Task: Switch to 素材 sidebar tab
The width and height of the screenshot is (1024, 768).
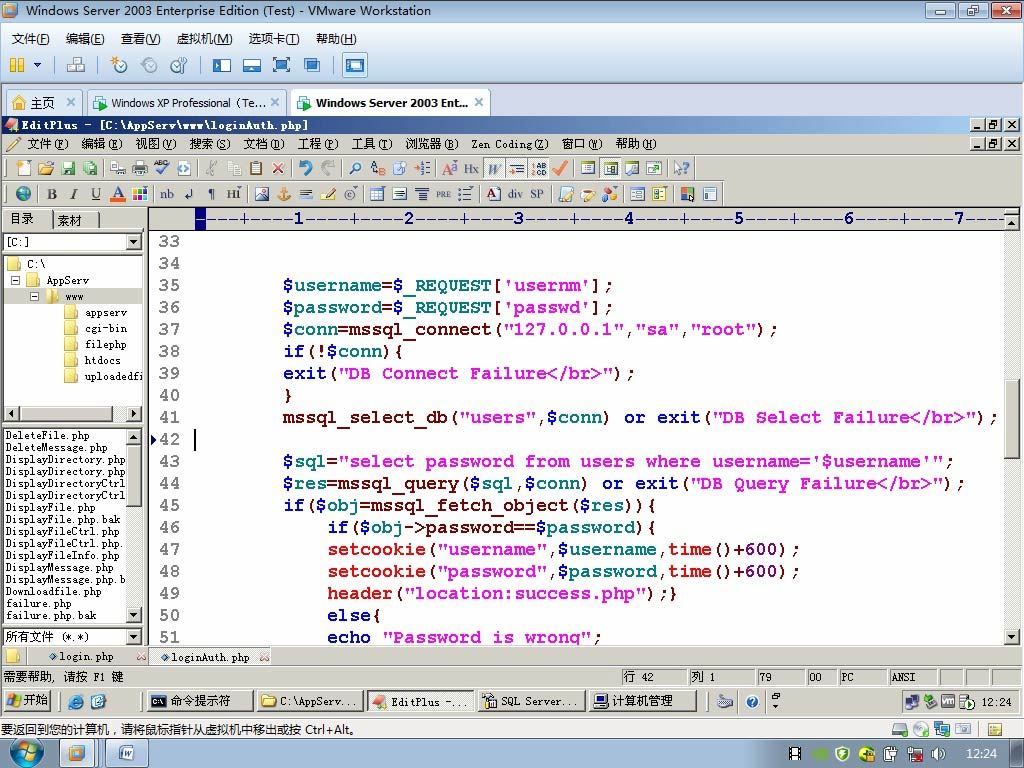Action: click(x=70, y=220)
